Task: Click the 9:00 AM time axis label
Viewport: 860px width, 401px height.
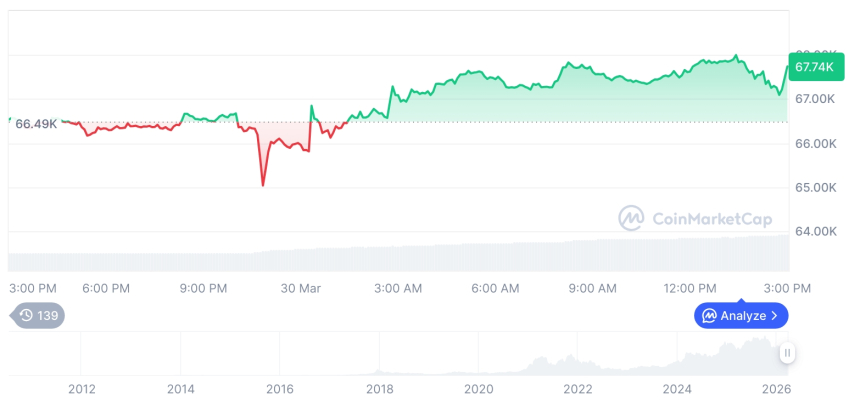Action: (593, 288)
